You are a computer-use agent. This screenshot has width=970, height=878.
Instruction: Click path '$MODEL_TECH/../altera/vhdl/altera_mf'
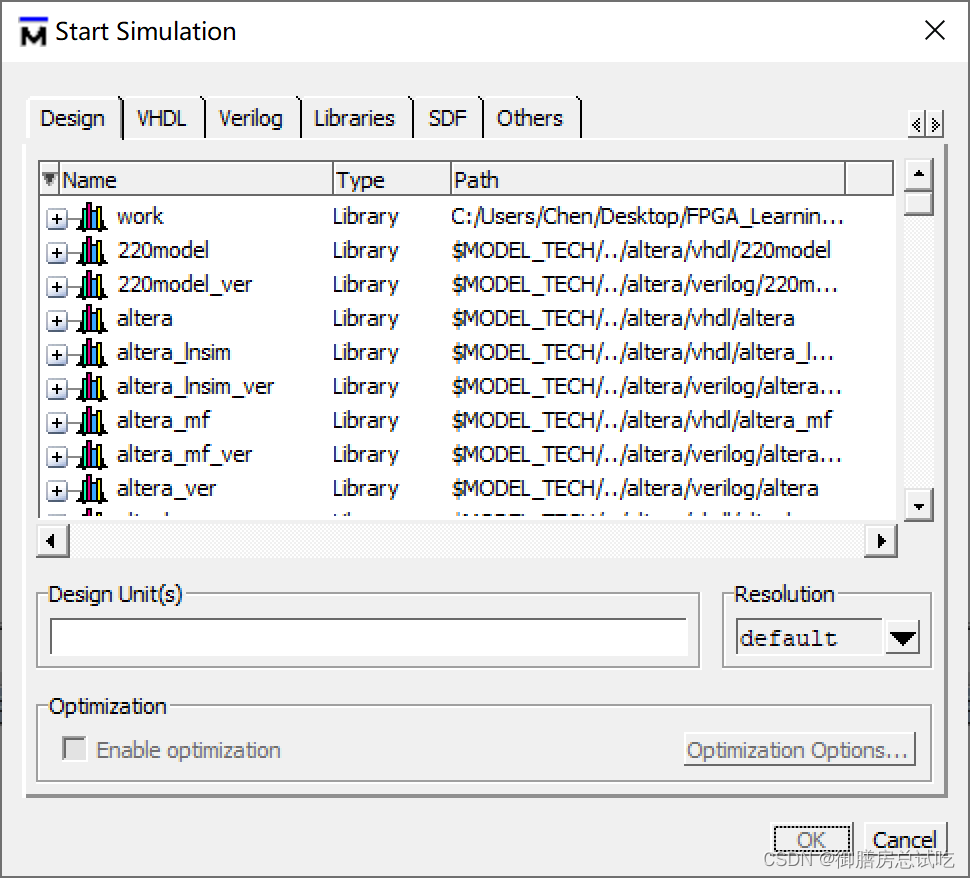(642, 421)
